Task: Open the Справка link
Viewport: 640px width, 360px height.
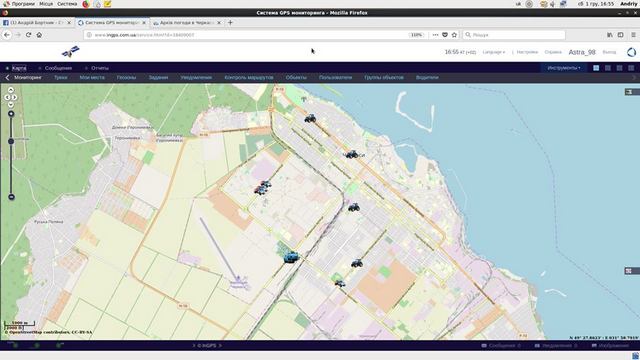Action: (x=553, y=52)
